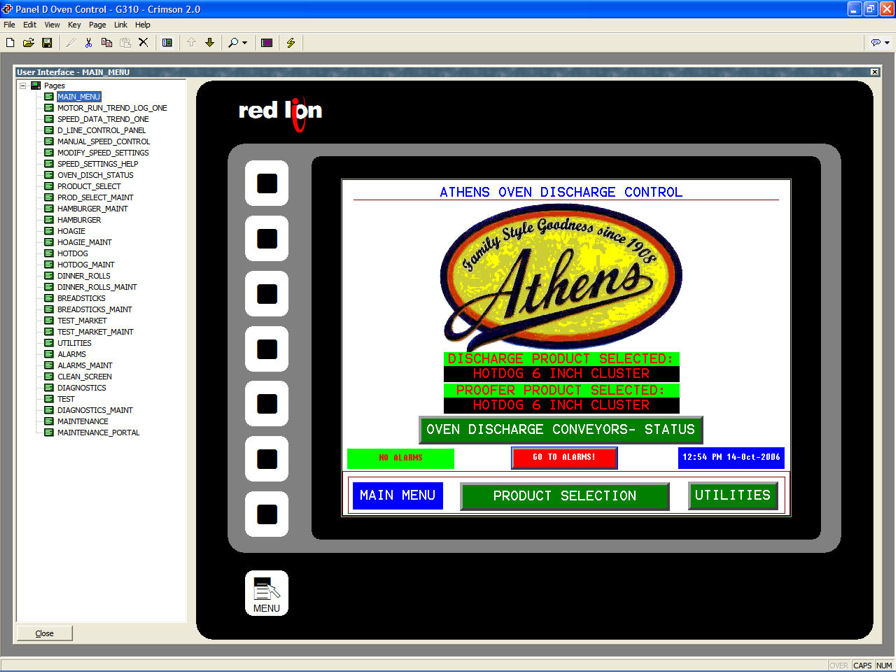896x672 pixels.
Task: Click the third soft key on the panel
Action: coord(267,294)
